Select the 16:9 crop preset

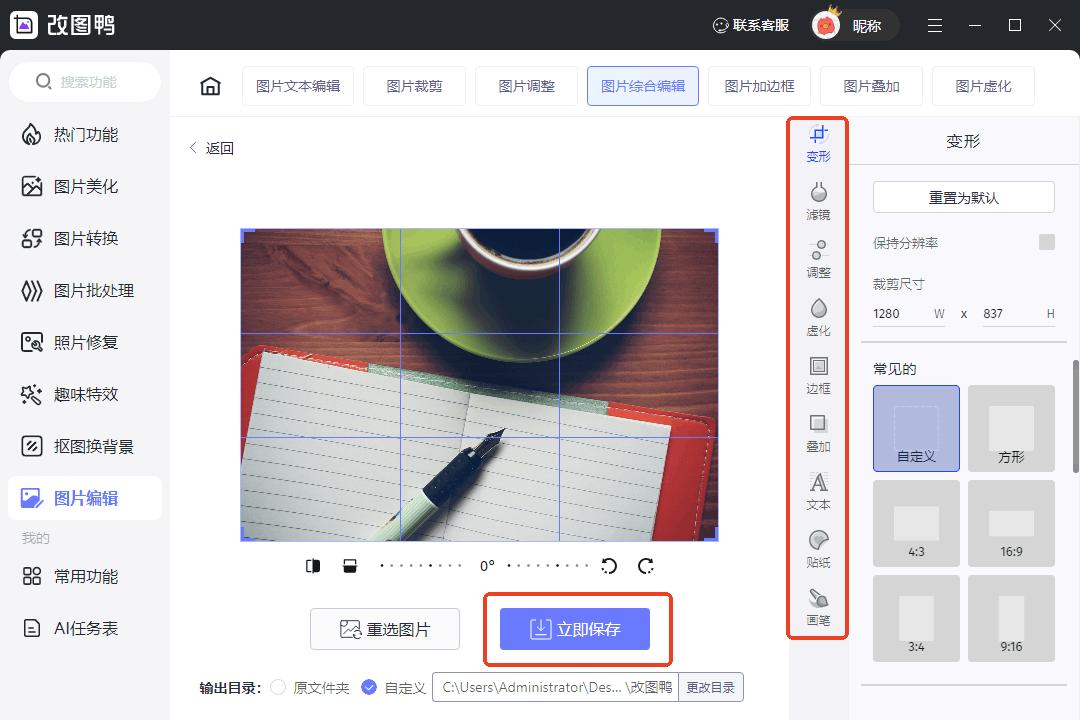1011,522
